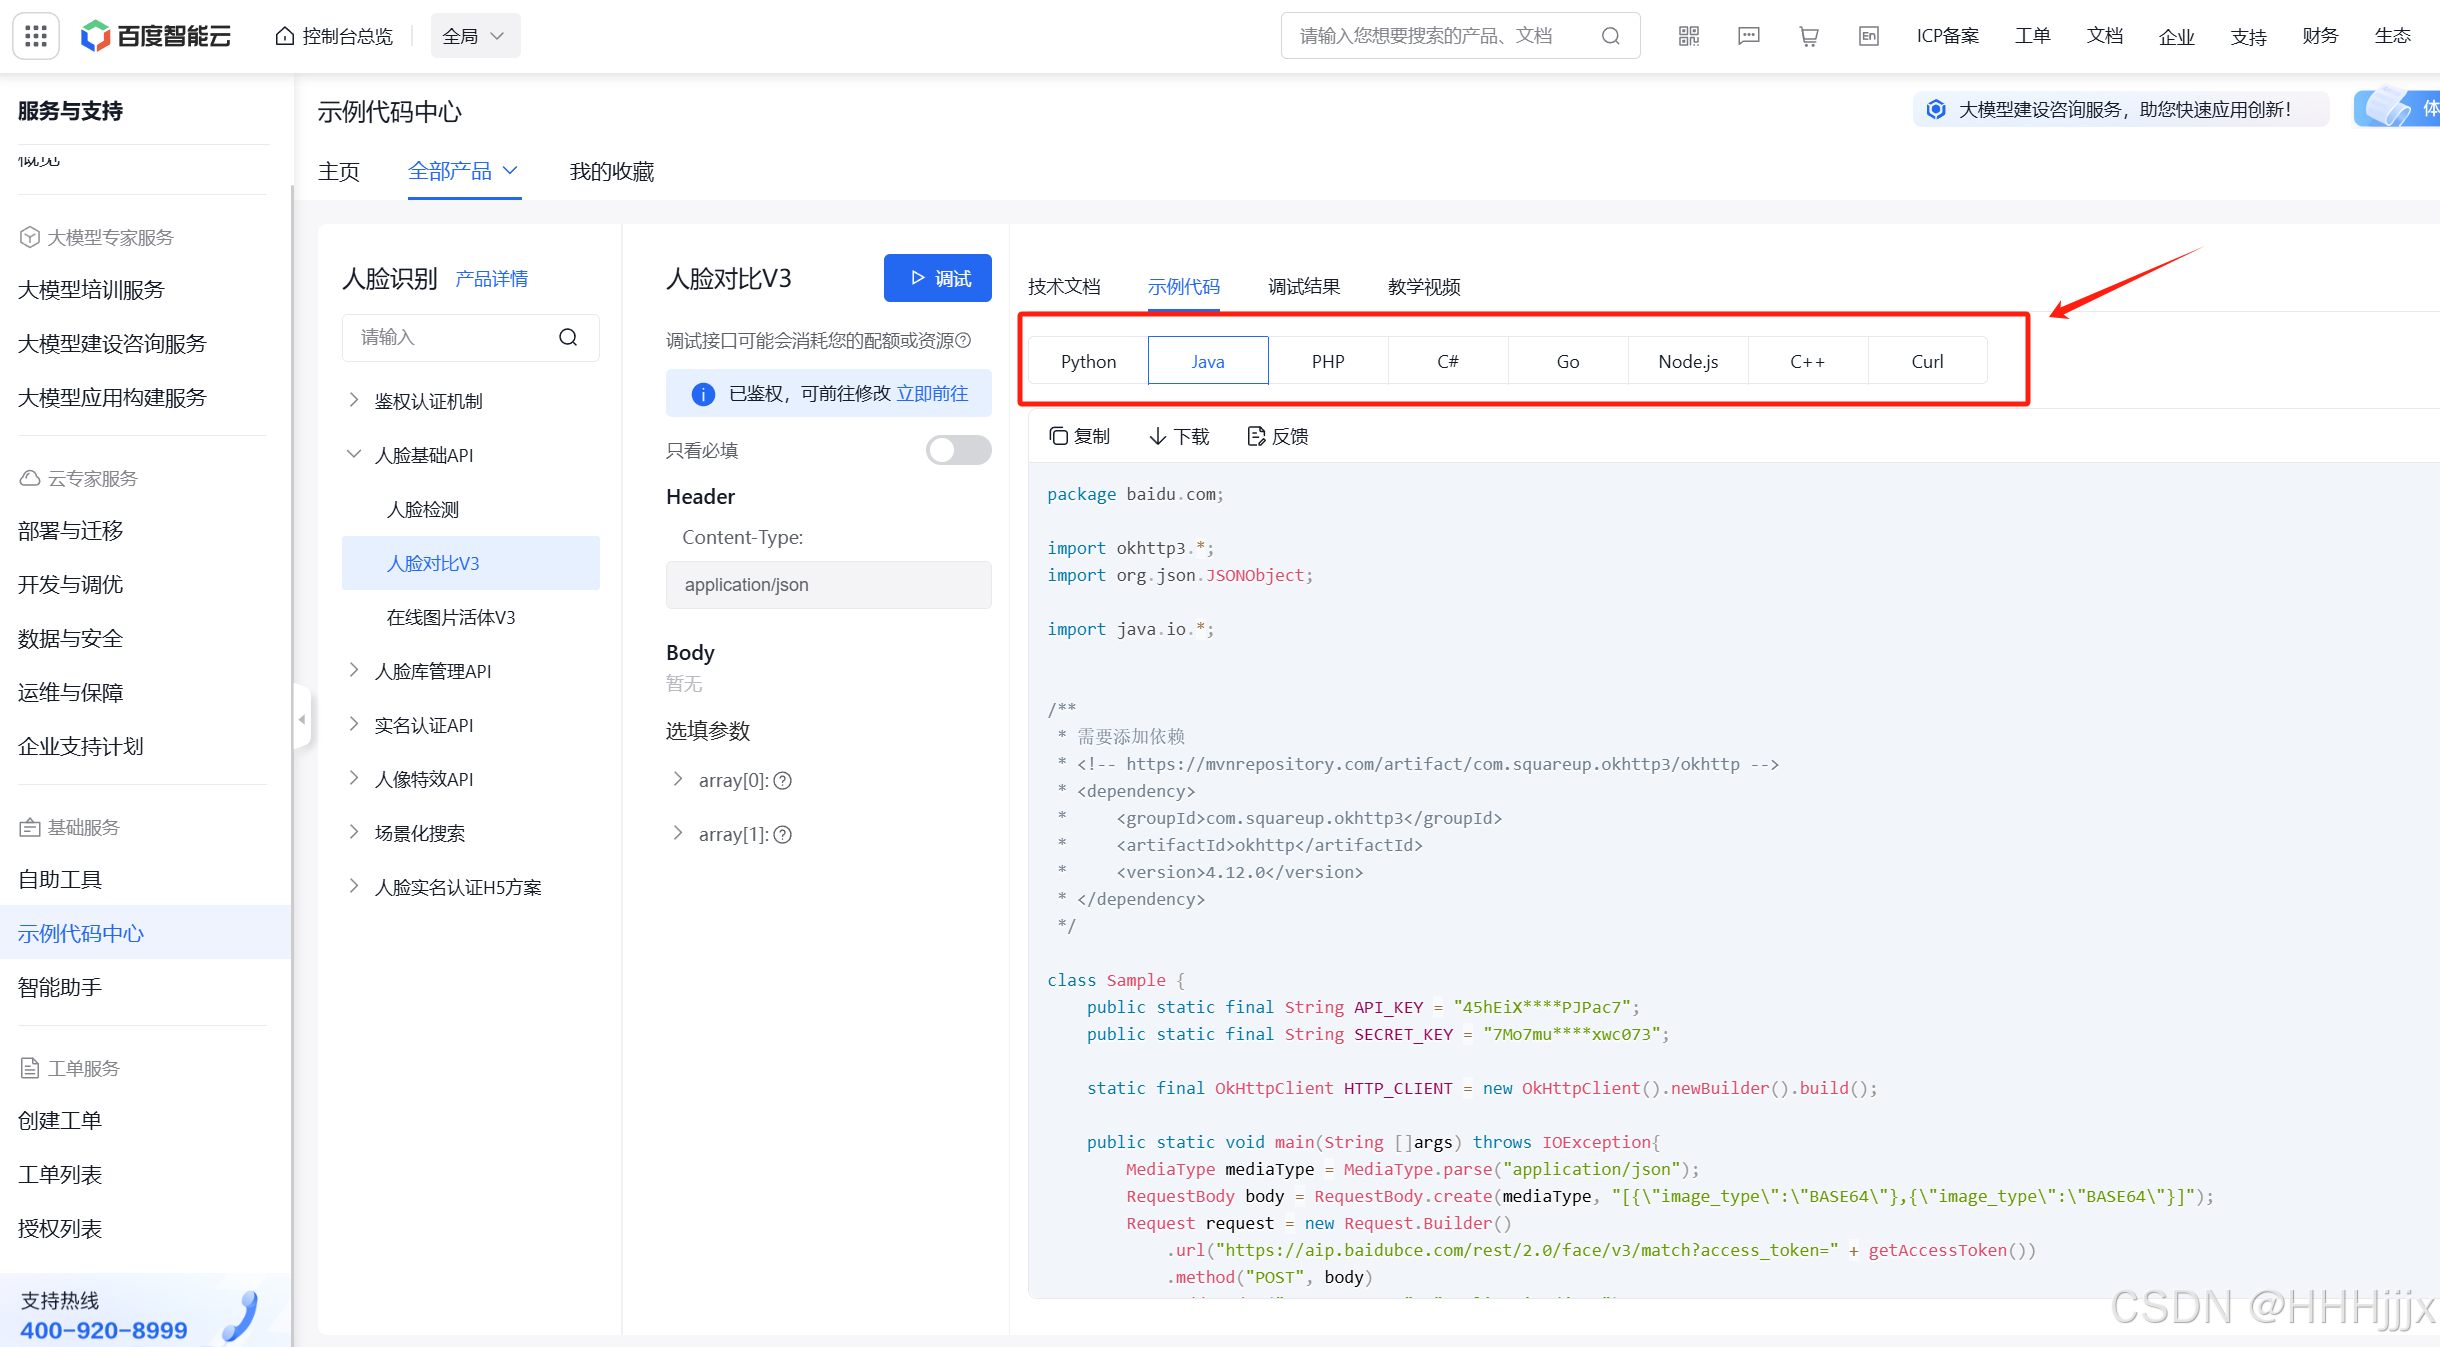Open the 产品详情 link

click(x=492, y=279)
